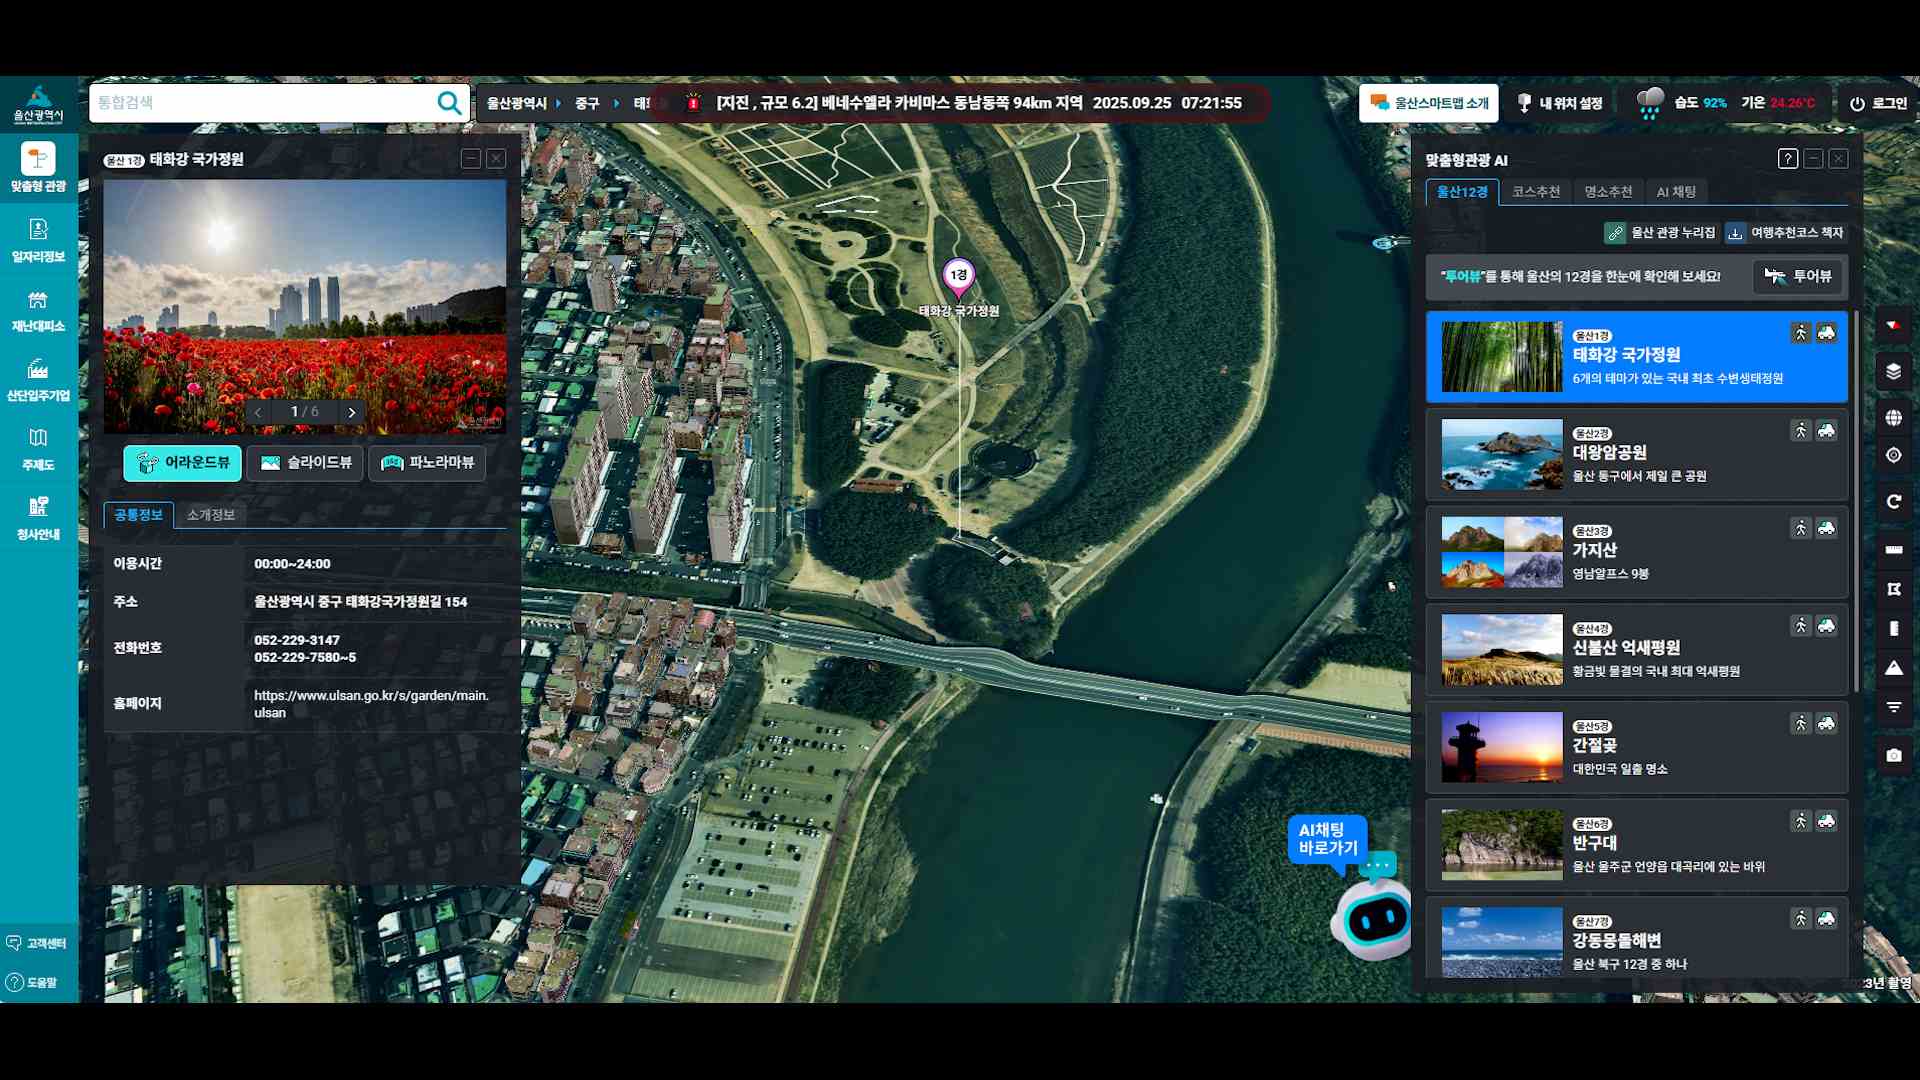Switch to 슬라이드뷰 view mode
Viewport: 1920px width, 1080px height.
click(x=305, y=463)
